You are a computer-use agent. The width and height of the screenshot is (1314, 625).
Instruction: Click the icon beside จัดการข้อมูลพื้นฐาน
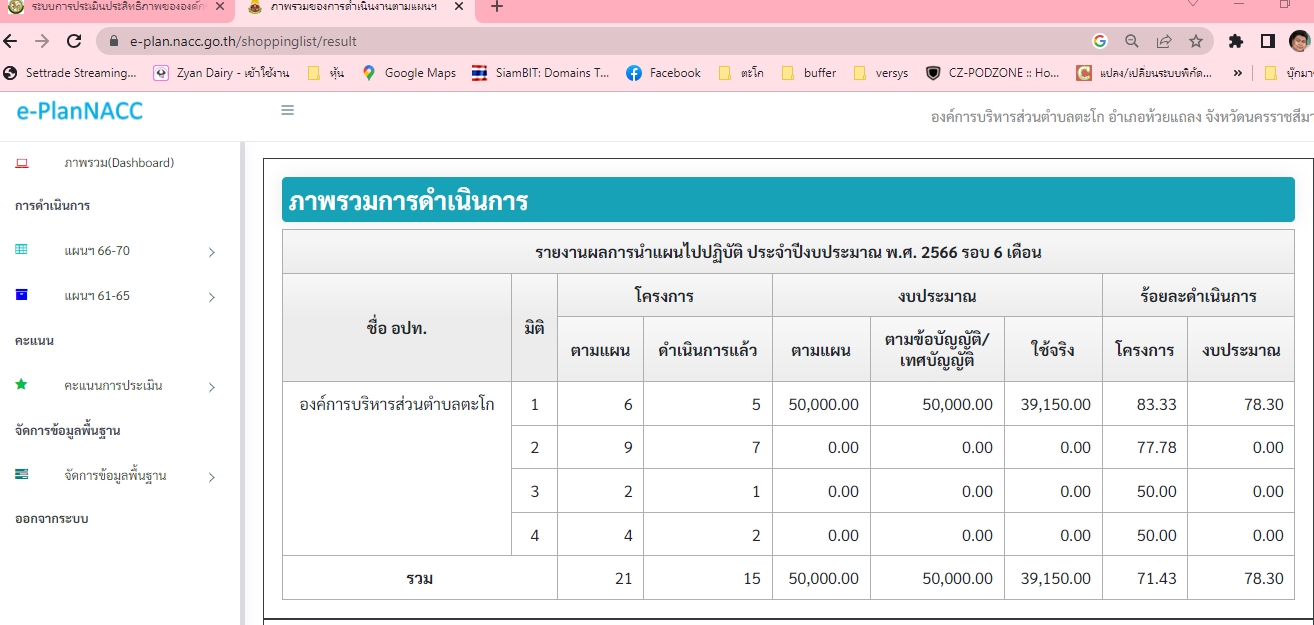(x=22, y=475)
